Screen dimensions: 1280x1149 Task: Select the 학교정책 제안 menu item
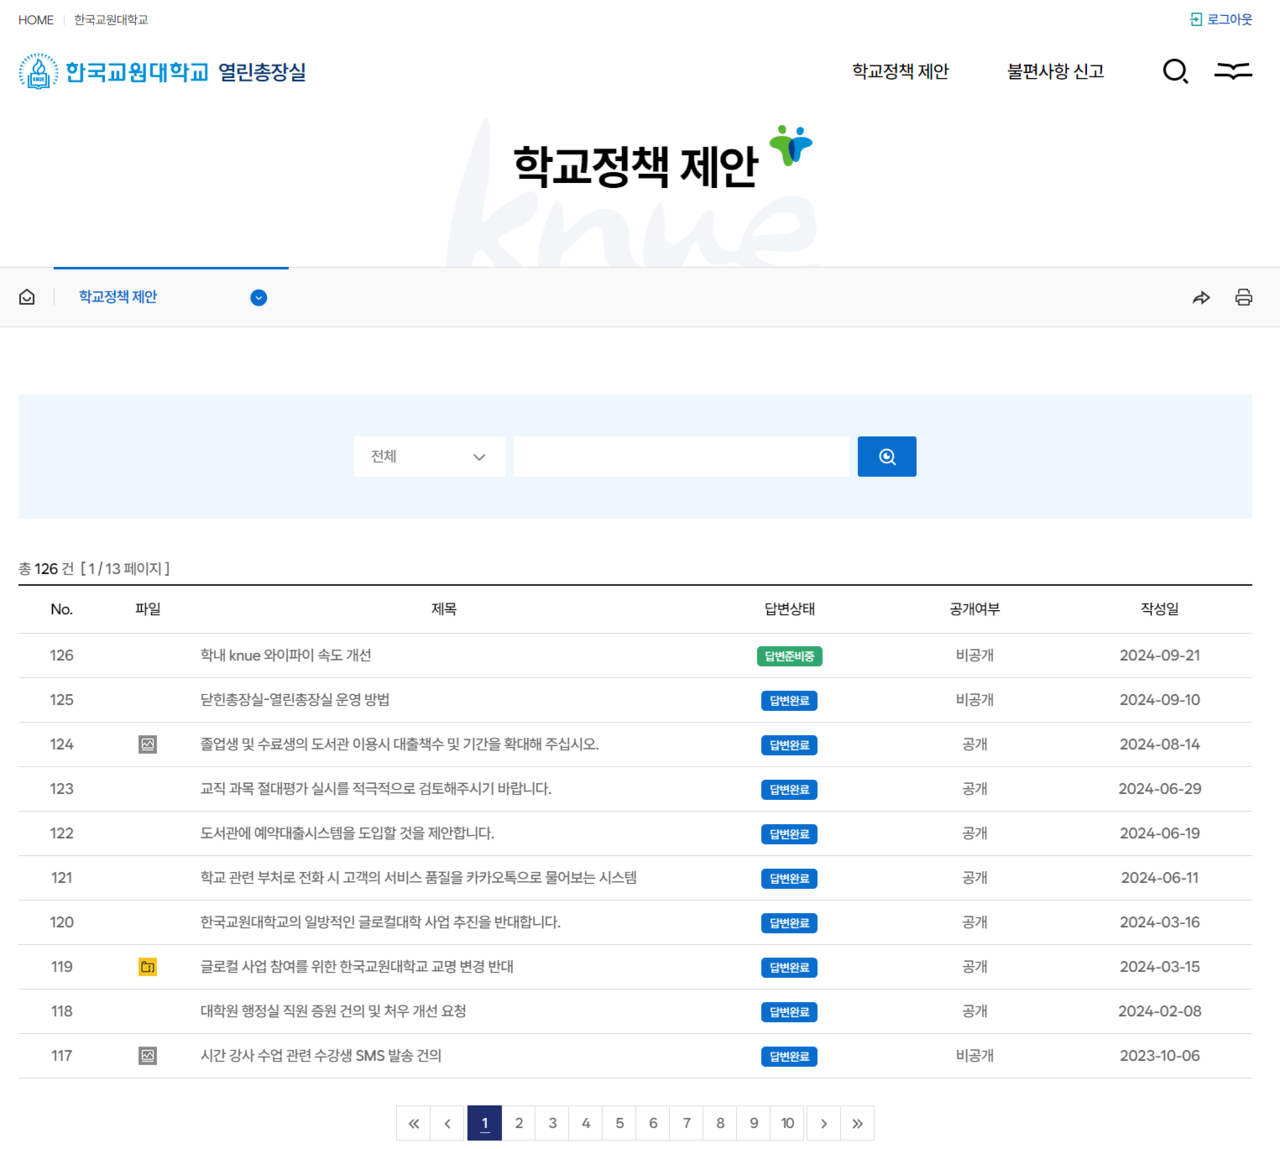pos(899,71)
